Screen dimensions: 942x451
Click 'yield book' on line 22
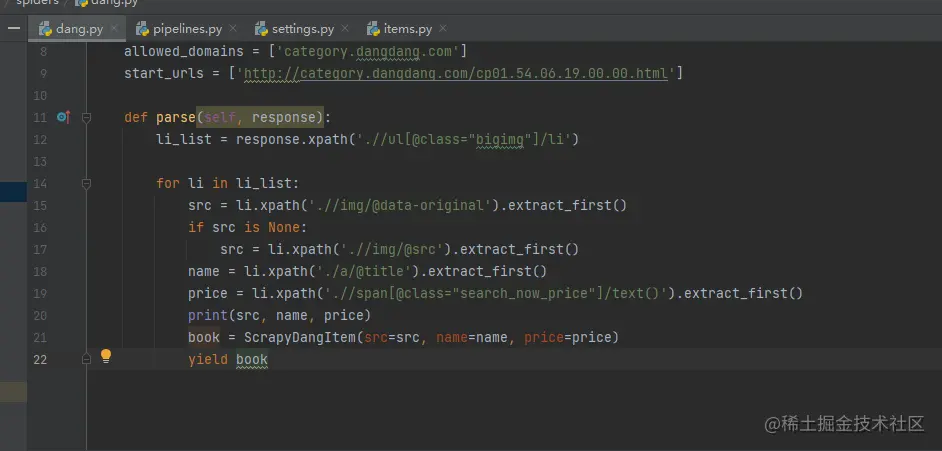coord(228,360)
